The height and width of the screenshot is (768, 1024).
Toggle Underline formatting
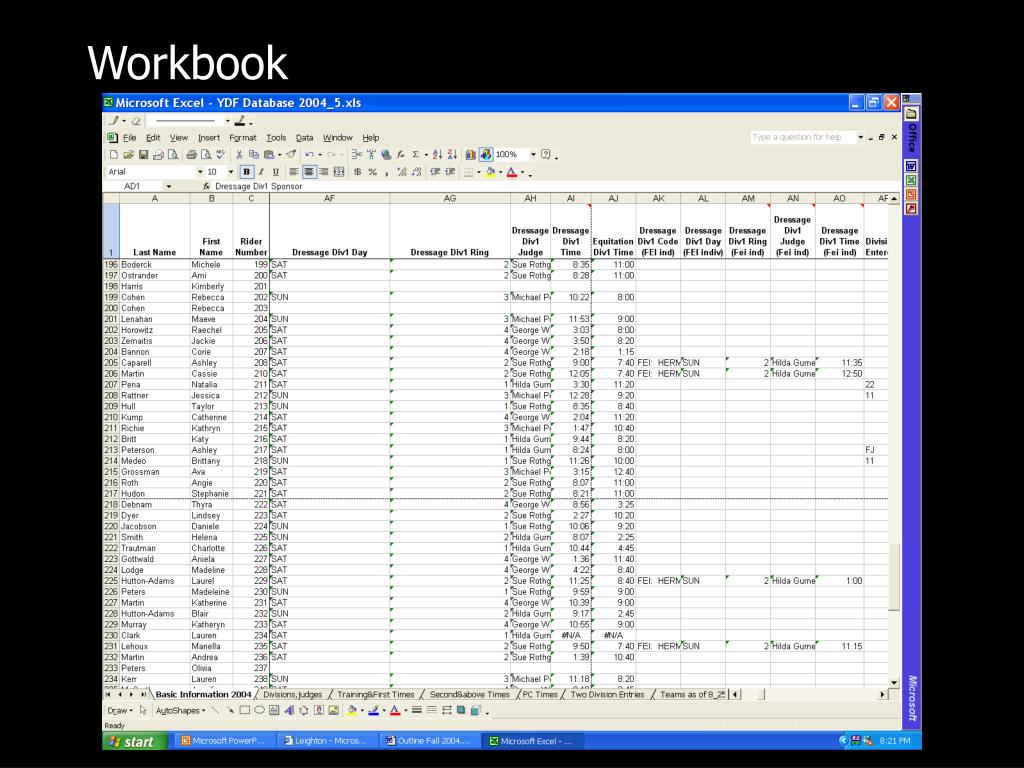[276, 172]
